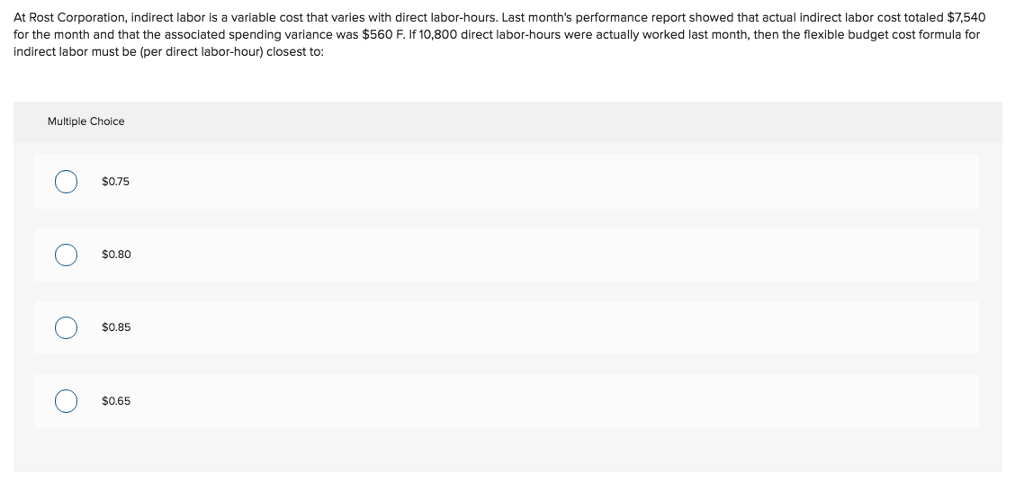Click the $0.80 answer label text
This screenshot has width=1024, height=483.
click(116, 255)
